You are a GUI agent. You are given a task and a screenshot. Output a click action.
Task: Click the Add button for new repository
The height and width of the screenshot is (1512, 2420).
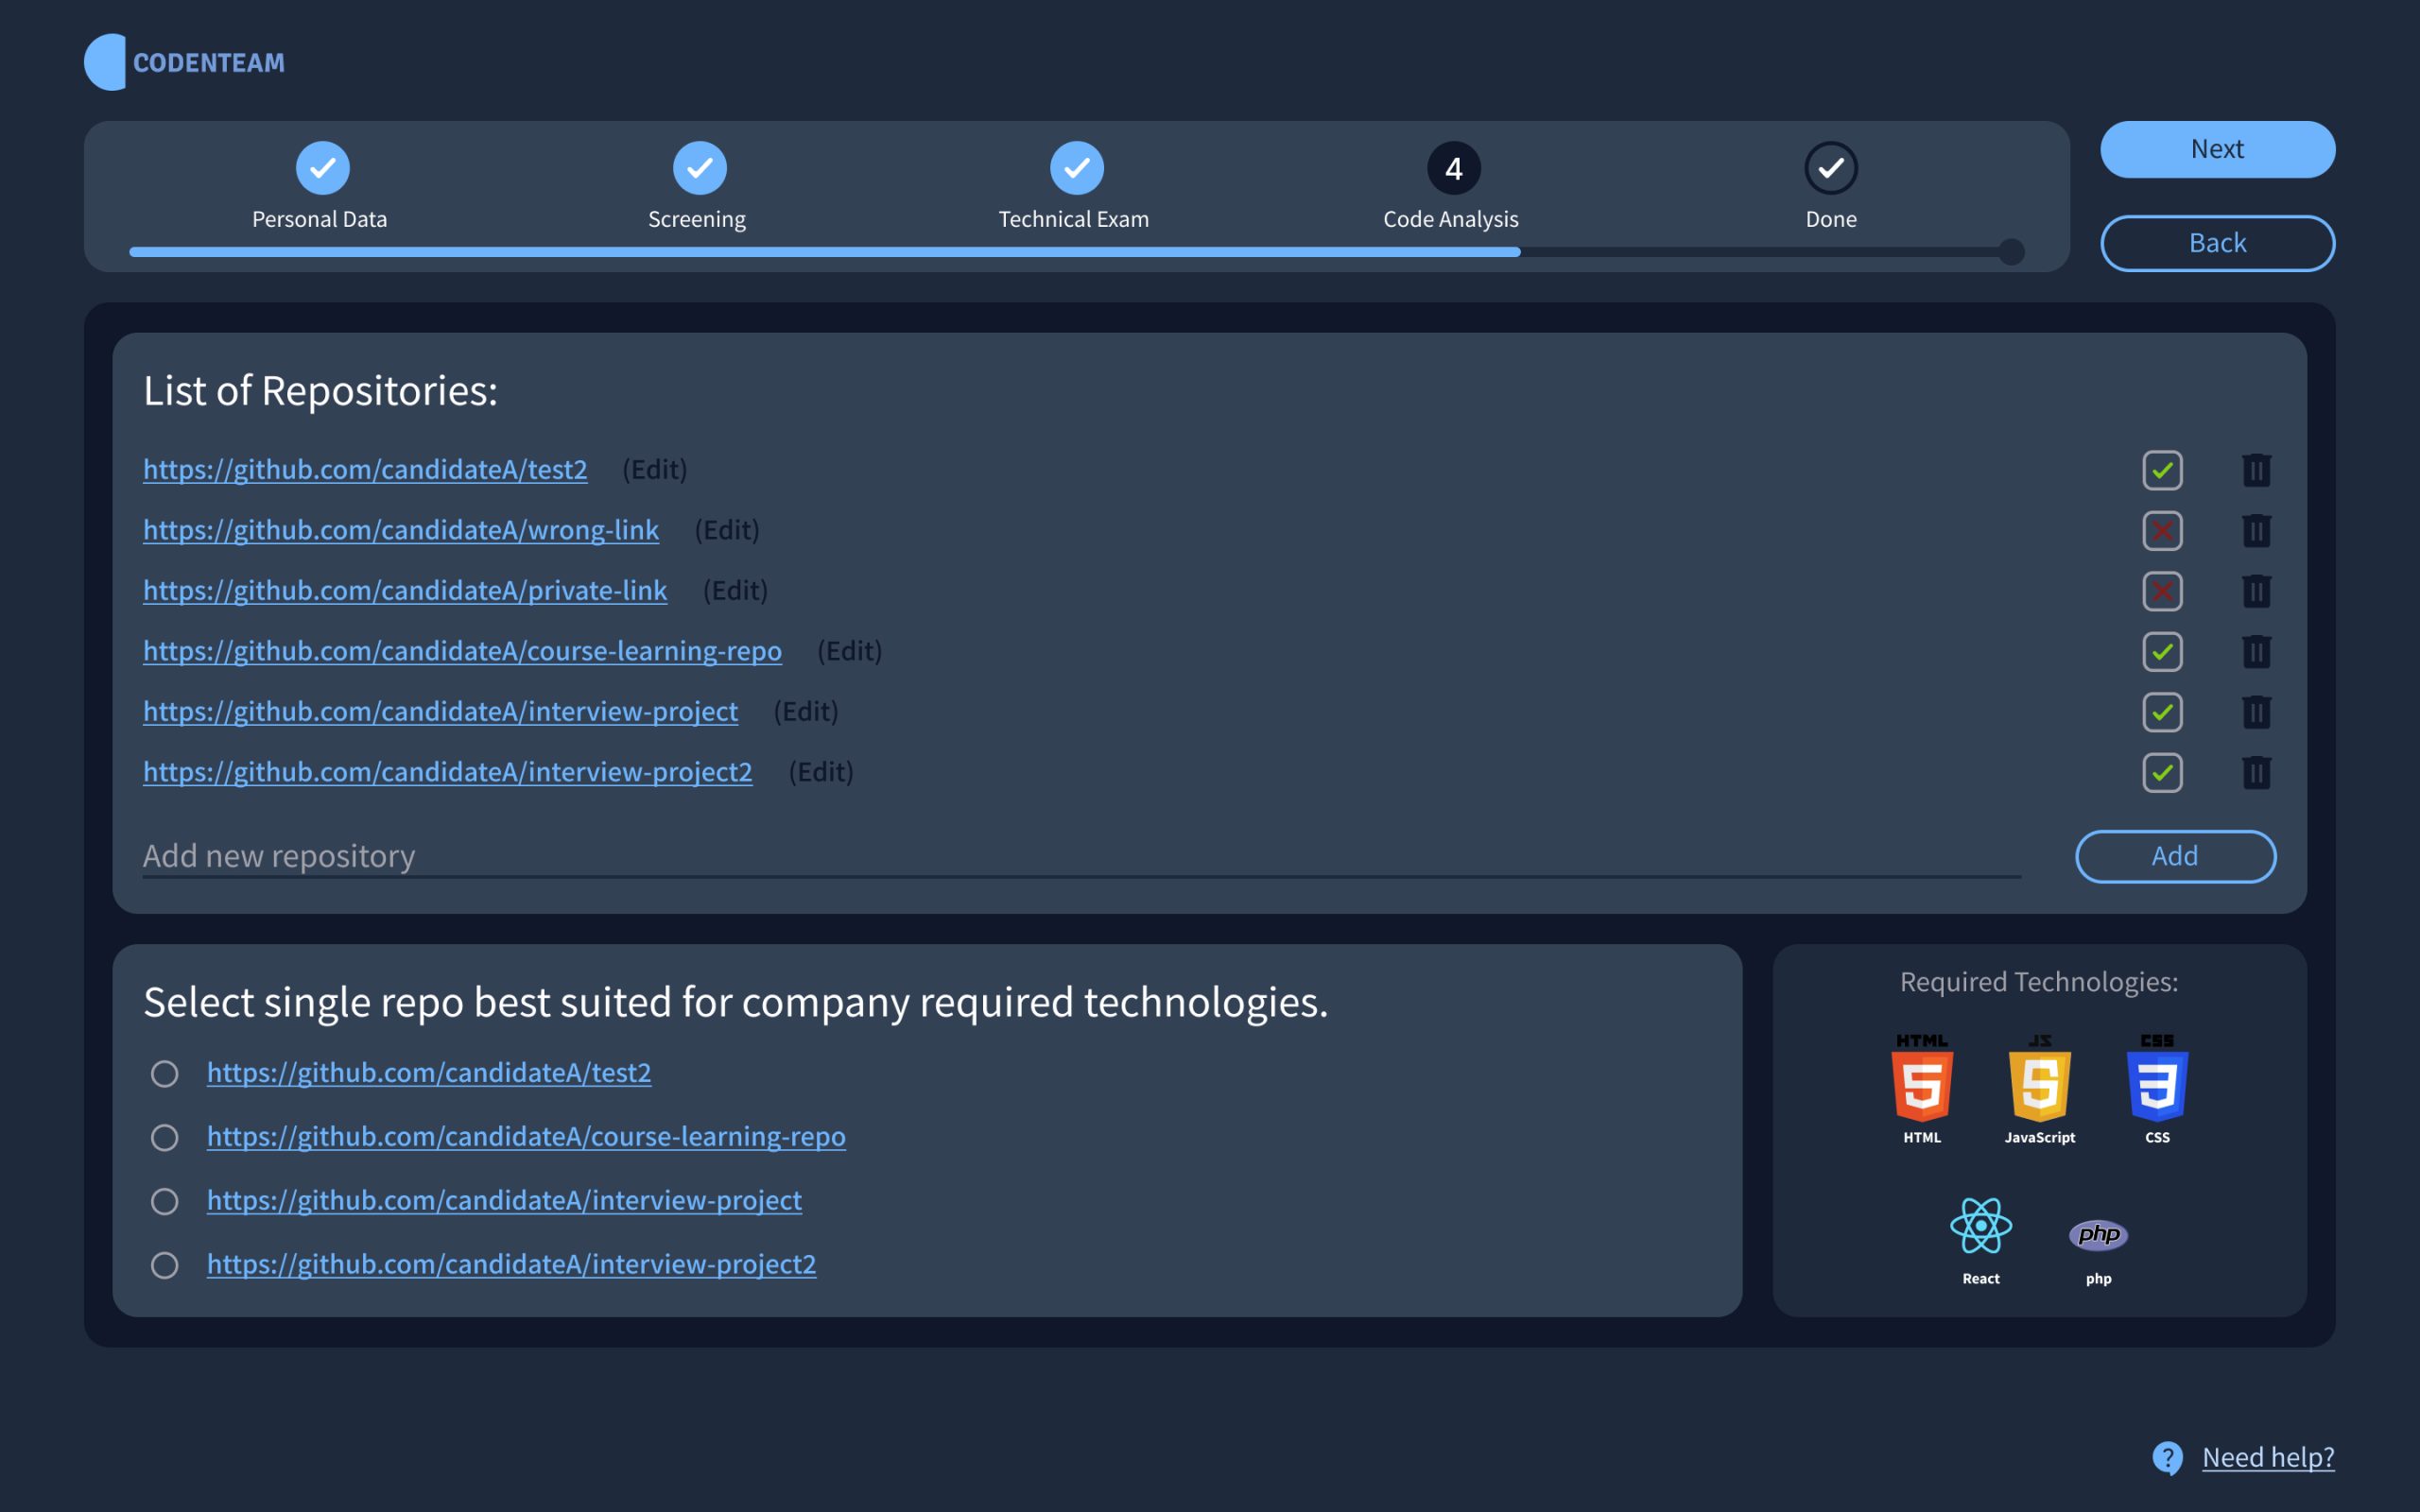tap(2174, 855)
